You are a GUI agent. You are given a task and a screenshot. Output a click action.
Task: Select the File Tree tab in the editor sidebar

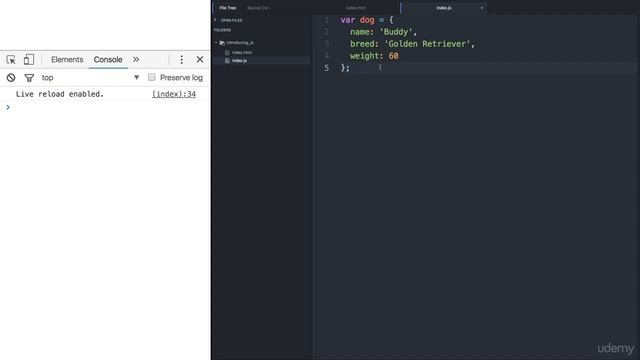pos(228,8)
